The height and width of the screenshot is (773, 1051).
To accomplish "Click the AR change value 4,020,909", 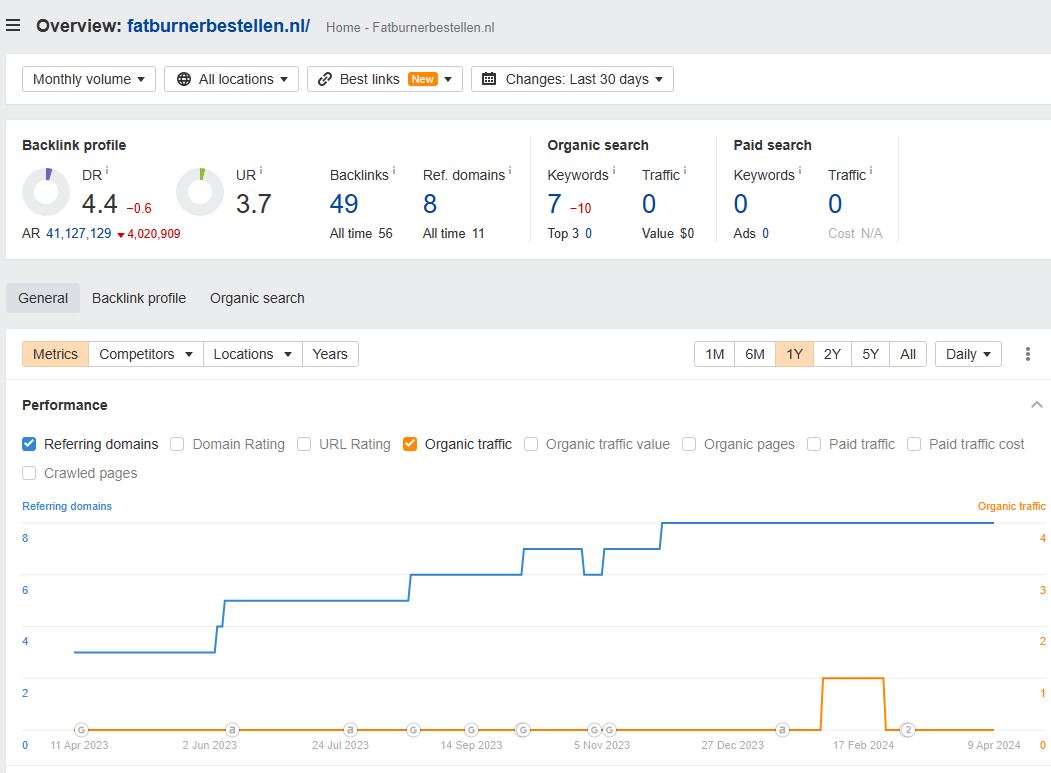I will 153,234.
